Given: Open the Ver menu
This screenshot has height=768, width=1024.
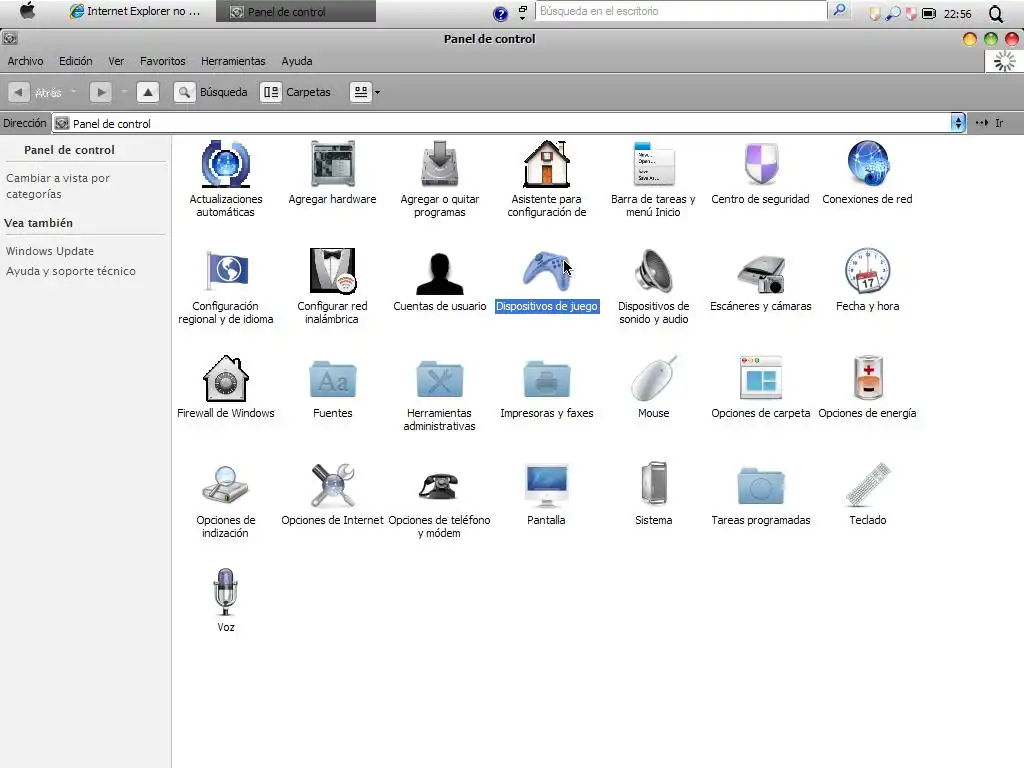Looking at the screenshot, I should (116, 61).
